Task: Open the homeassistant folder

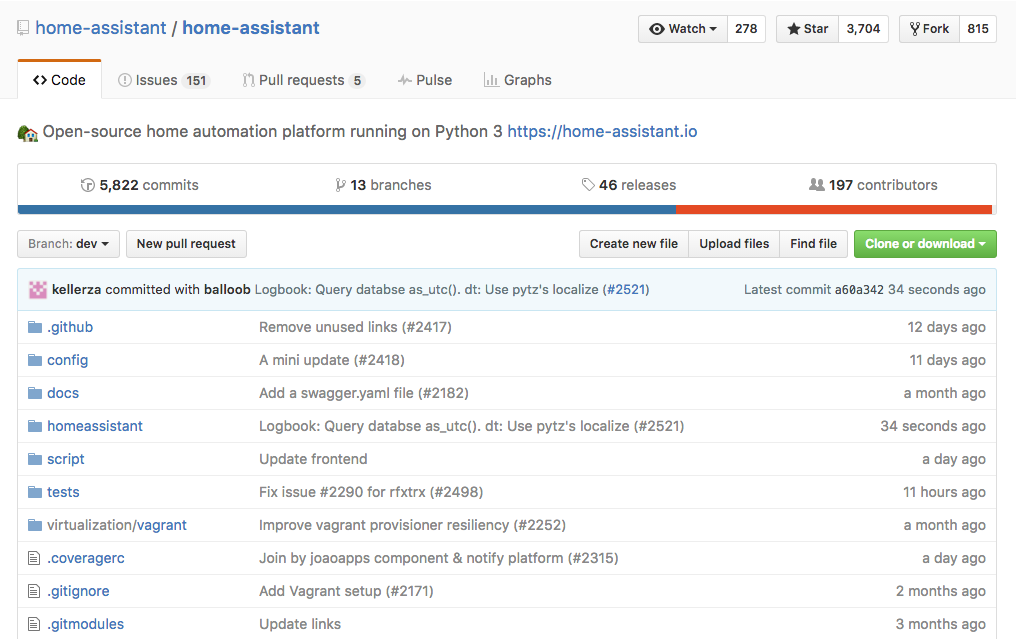Action: [x=95, y=426]
